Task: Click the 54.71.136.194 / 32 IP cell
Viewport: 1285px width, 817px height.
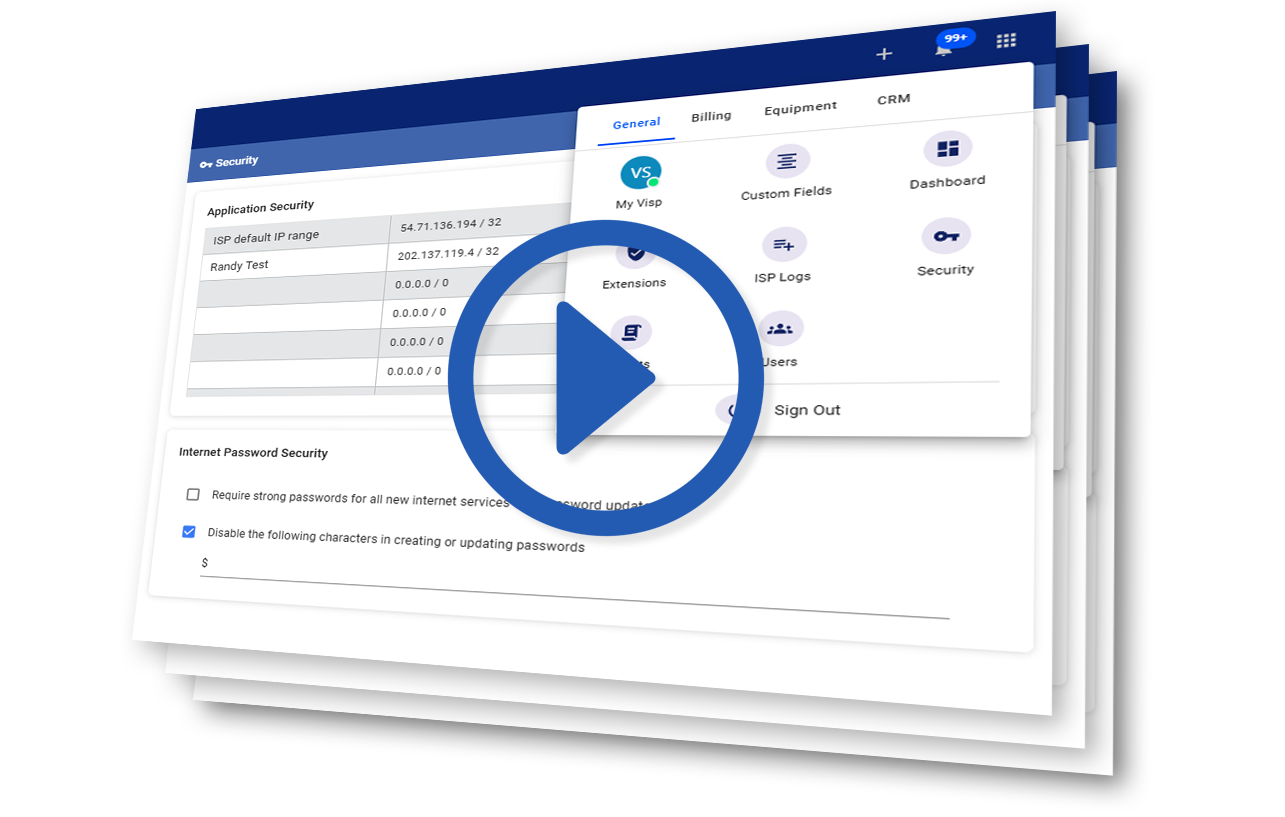Action: tap(450, 225)
